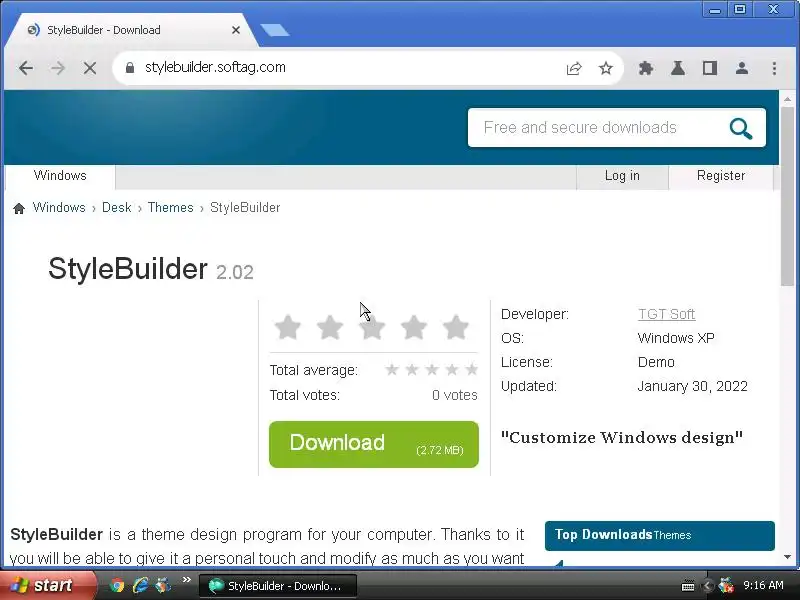
Task: Click the Log in tab
Action: click(622, 176)
